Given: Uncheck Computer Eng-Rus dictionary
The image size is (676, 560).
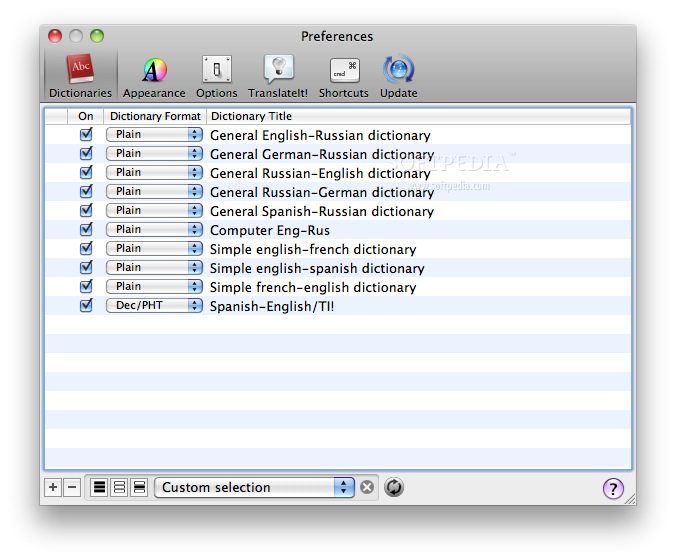Looking at the screenshot, I should [x=86, y=229].
